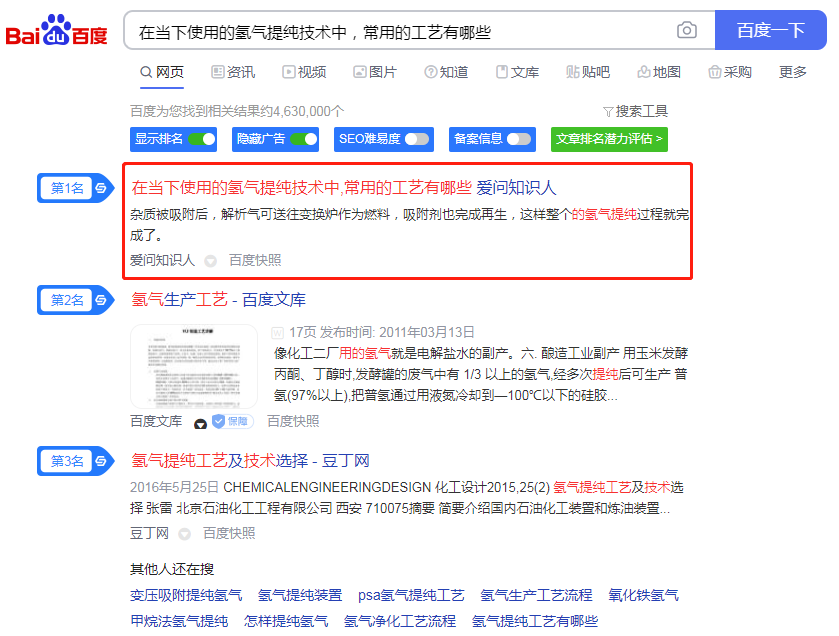Open the 地图 maps search tab
The width and height of the screenshot is (839, 636).
click(x=659, y=72)
